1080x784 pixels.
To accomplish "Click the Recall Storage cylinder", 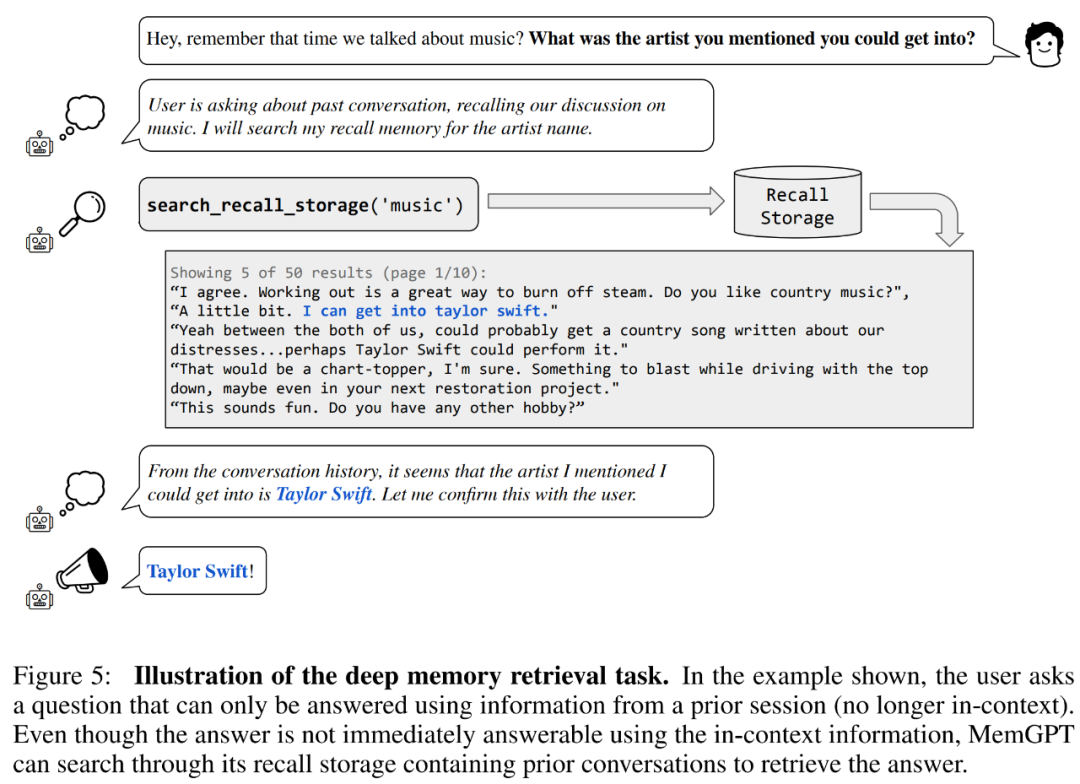I will click(798, 202).
